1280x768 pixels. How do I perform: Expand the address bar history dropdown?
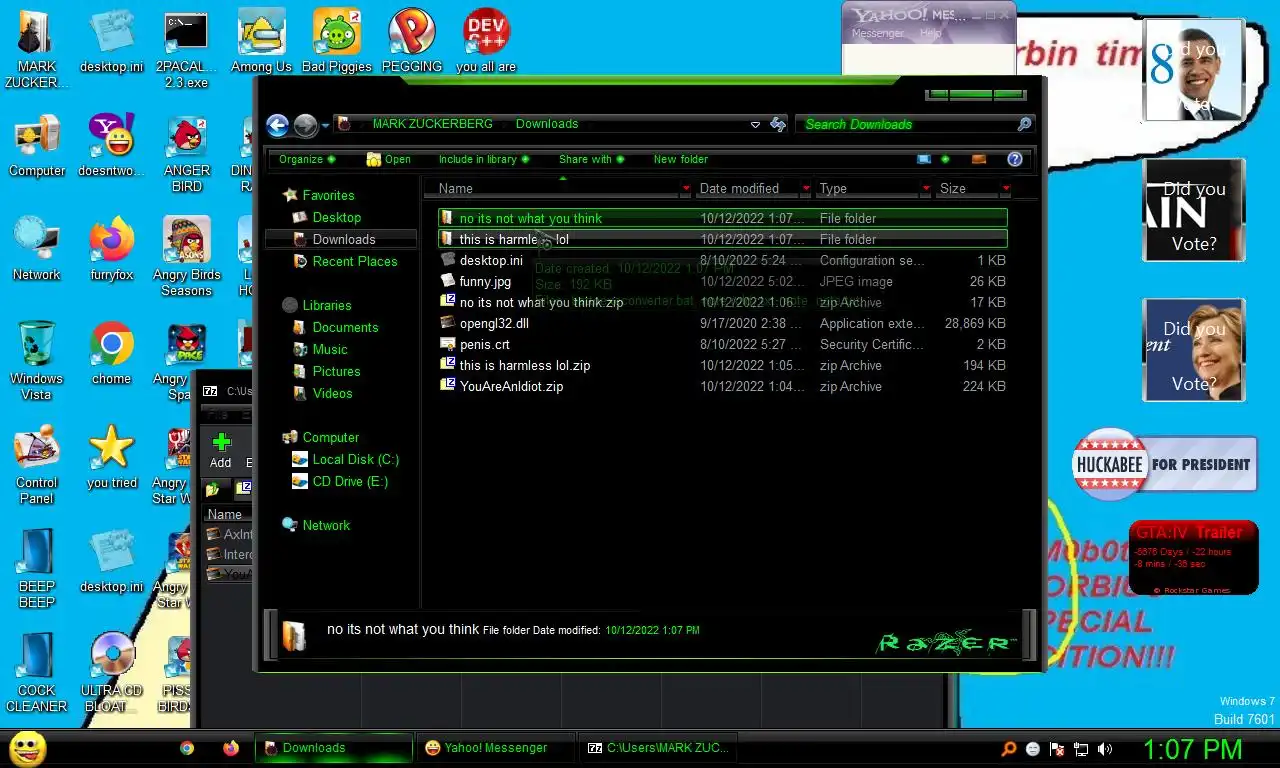[755, 125]
